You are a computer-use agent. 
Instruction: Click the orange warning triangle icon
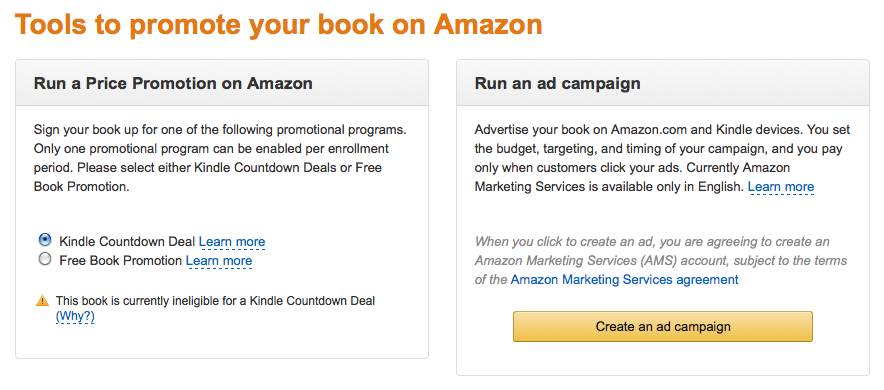[x=42, y=301]
